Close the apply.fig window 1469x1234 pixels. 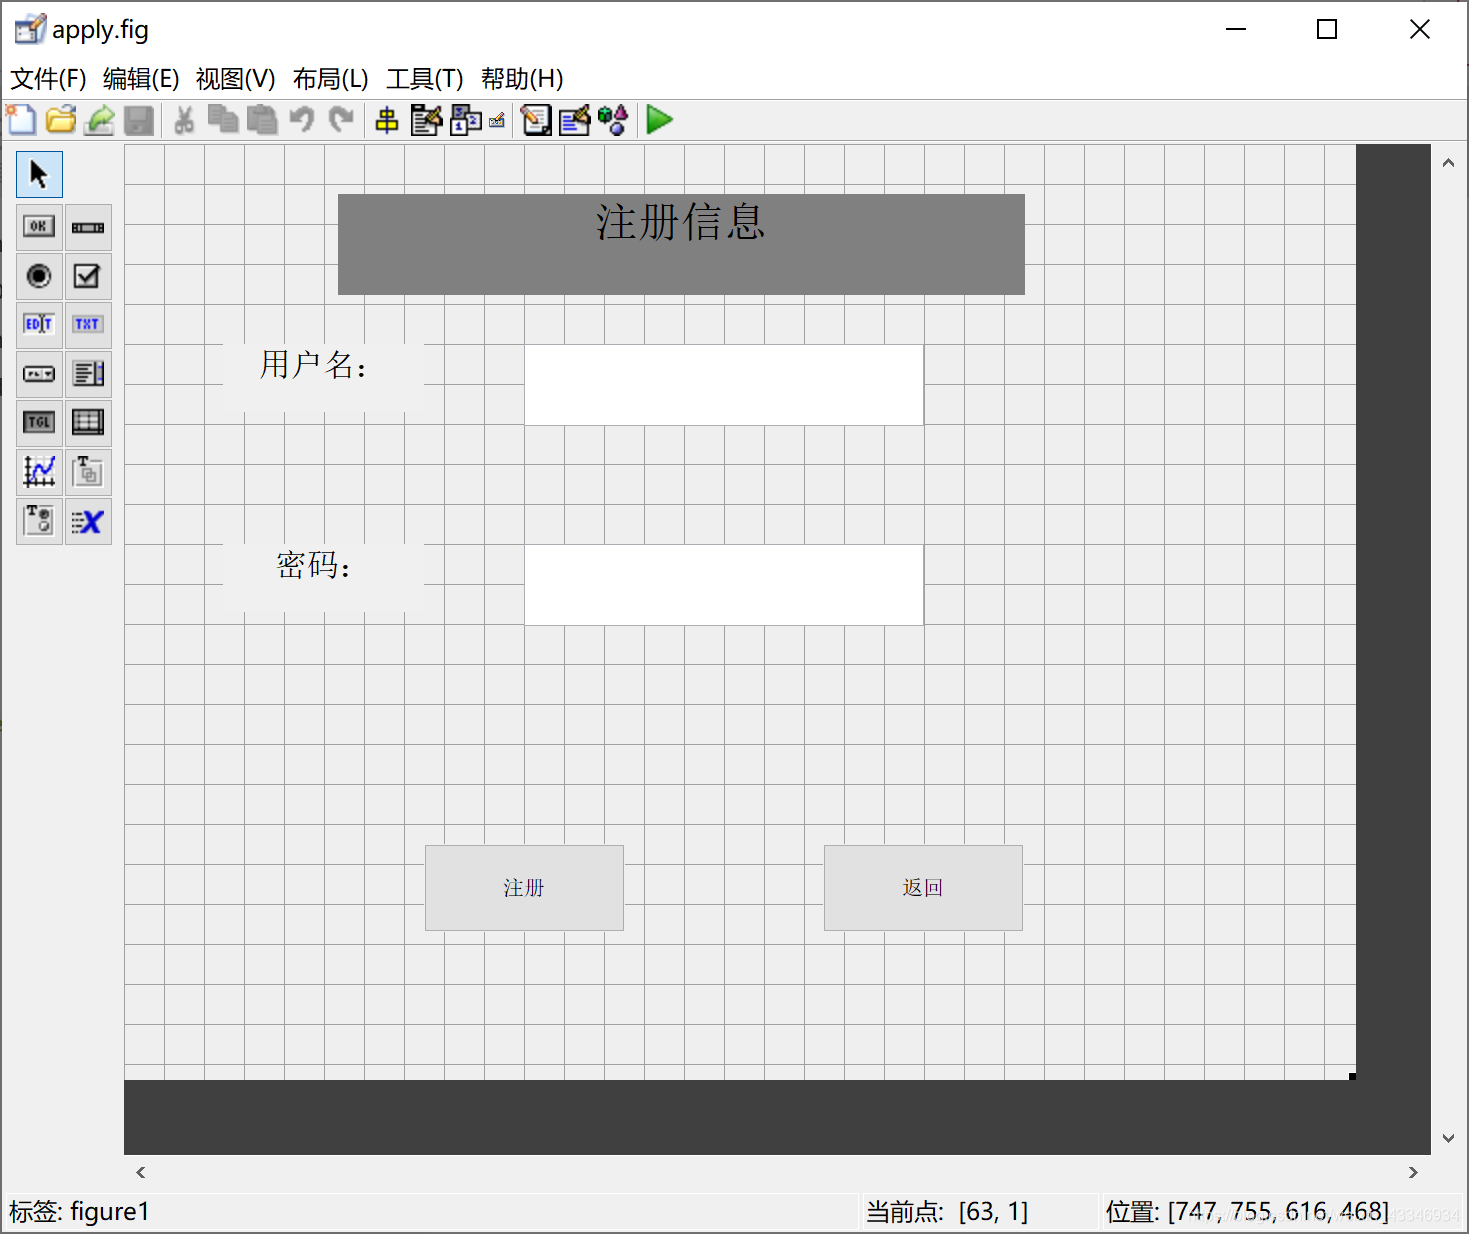pyautogui.click(x=1419, y=29)
